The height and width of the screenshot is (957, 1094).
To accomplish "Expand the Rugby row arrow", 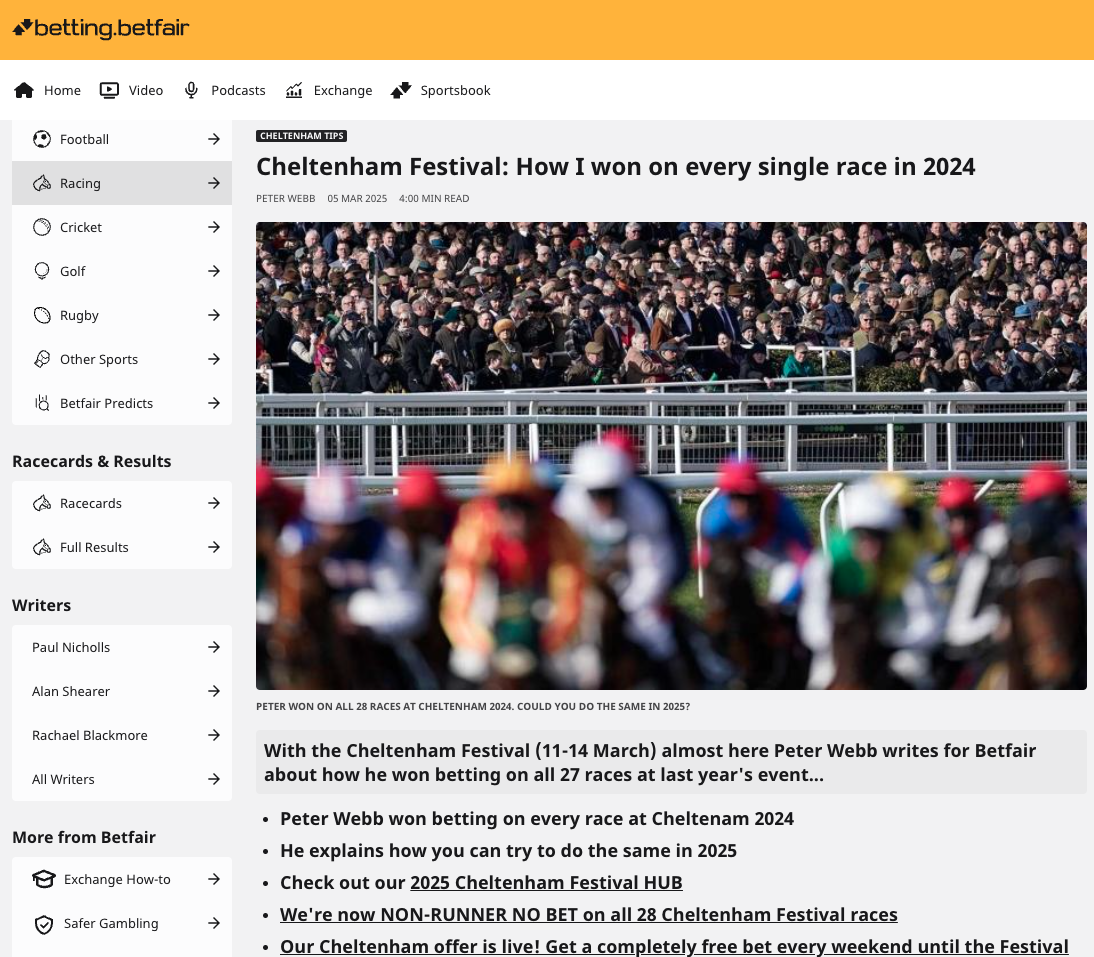I will [214, 315].
